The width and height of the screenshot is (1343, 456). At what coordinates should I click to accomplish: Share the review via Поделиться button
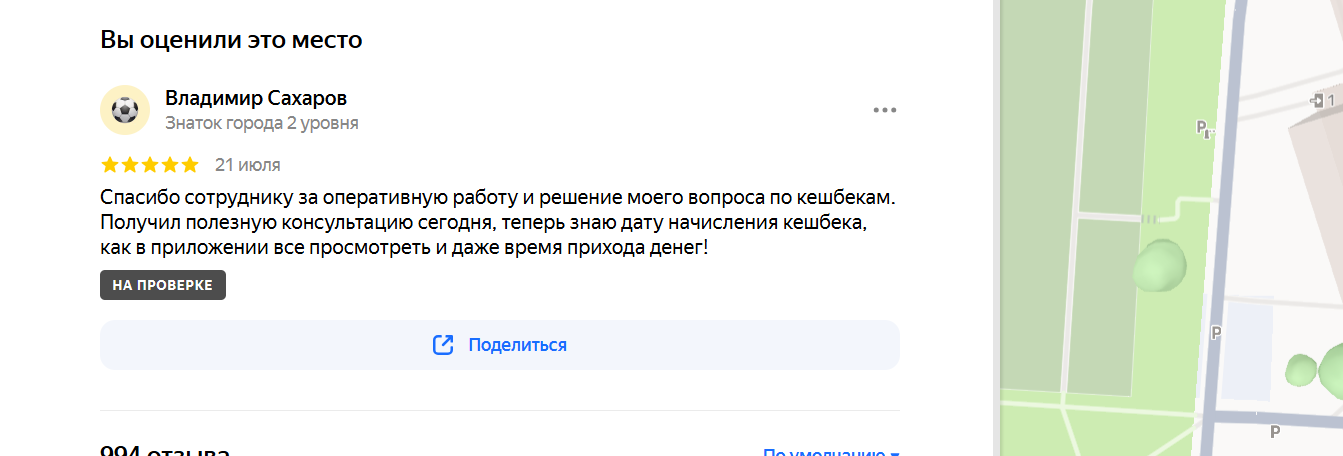tap(500, 345)
